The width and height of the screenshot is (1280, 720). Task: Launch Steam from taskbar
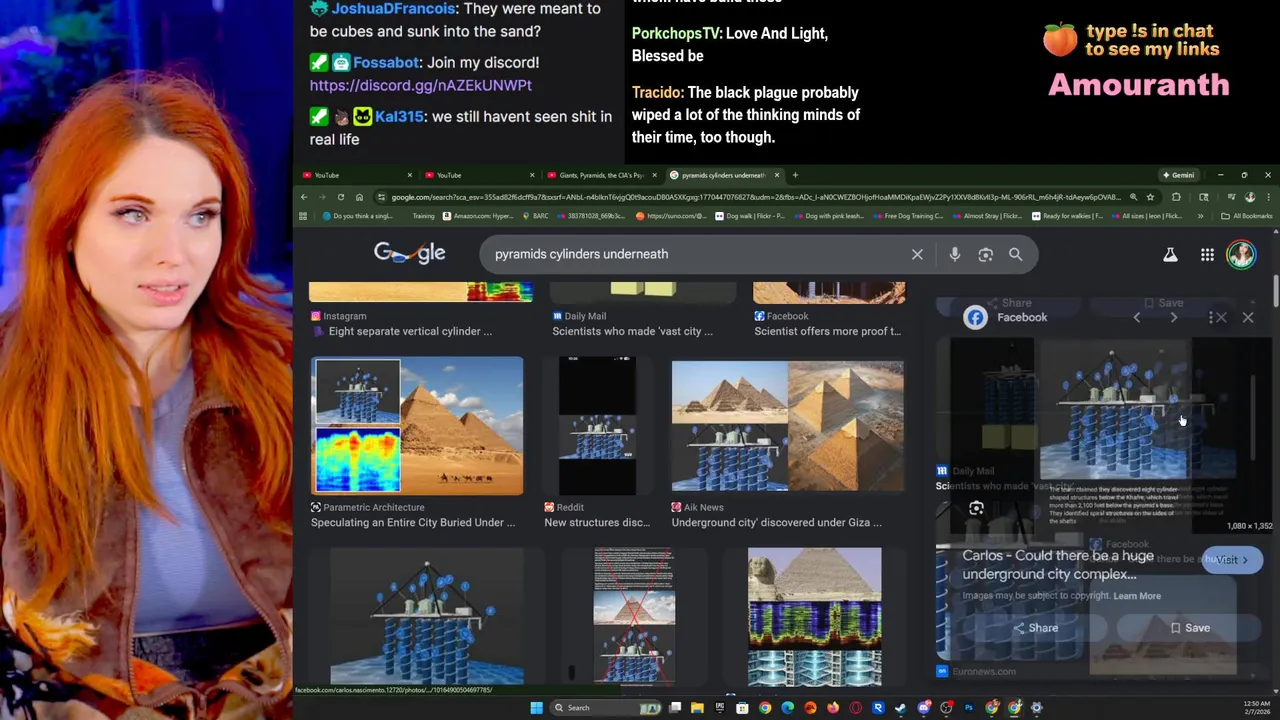tap(901, 708)
